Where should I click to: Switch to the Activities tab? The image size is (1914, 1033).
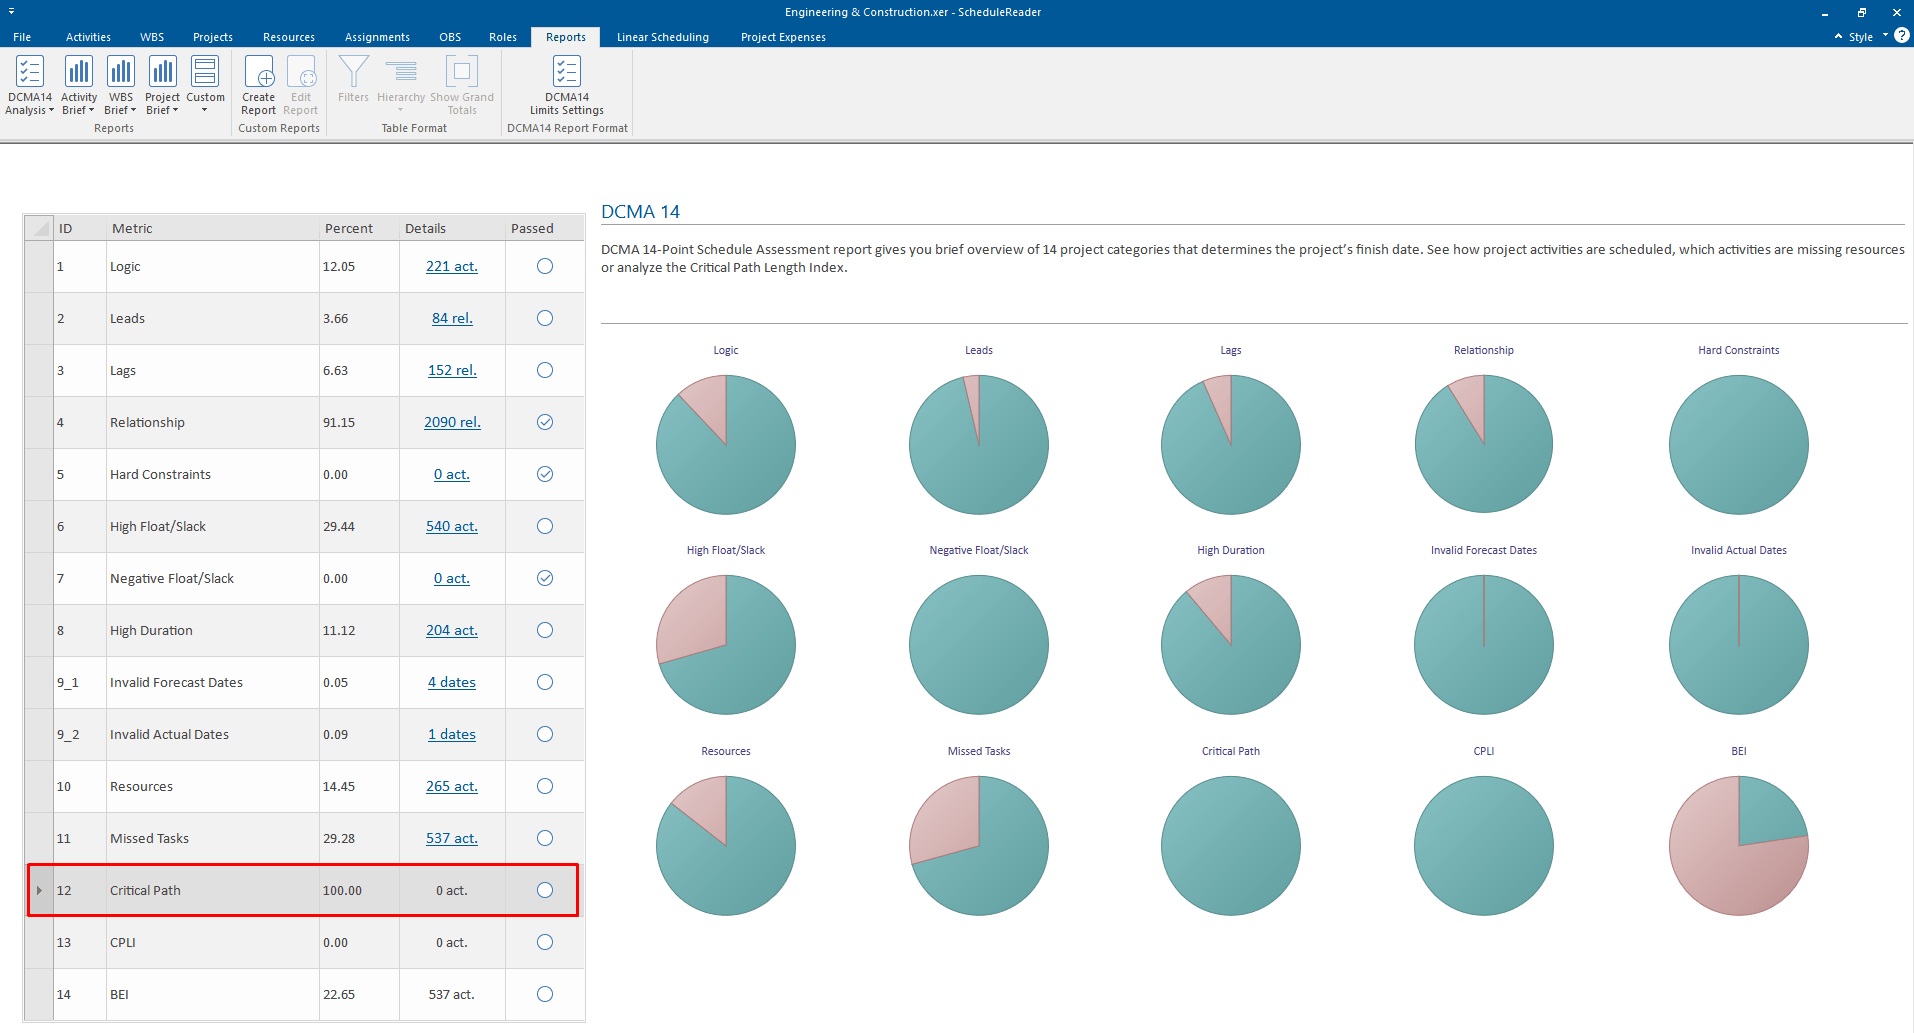pyautogui.click(x=88, y=37)
